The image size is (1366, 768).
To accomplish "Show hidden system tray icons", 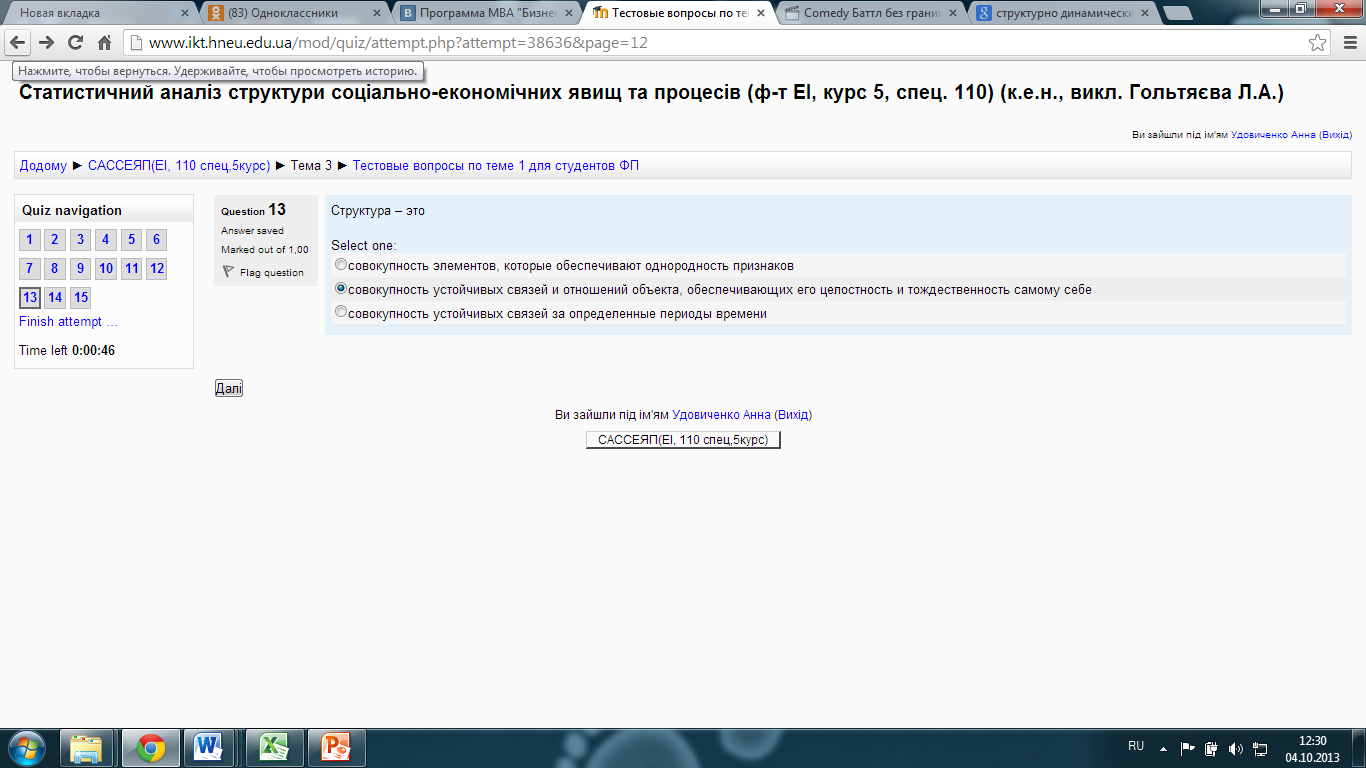I will tap(1163, 748).
